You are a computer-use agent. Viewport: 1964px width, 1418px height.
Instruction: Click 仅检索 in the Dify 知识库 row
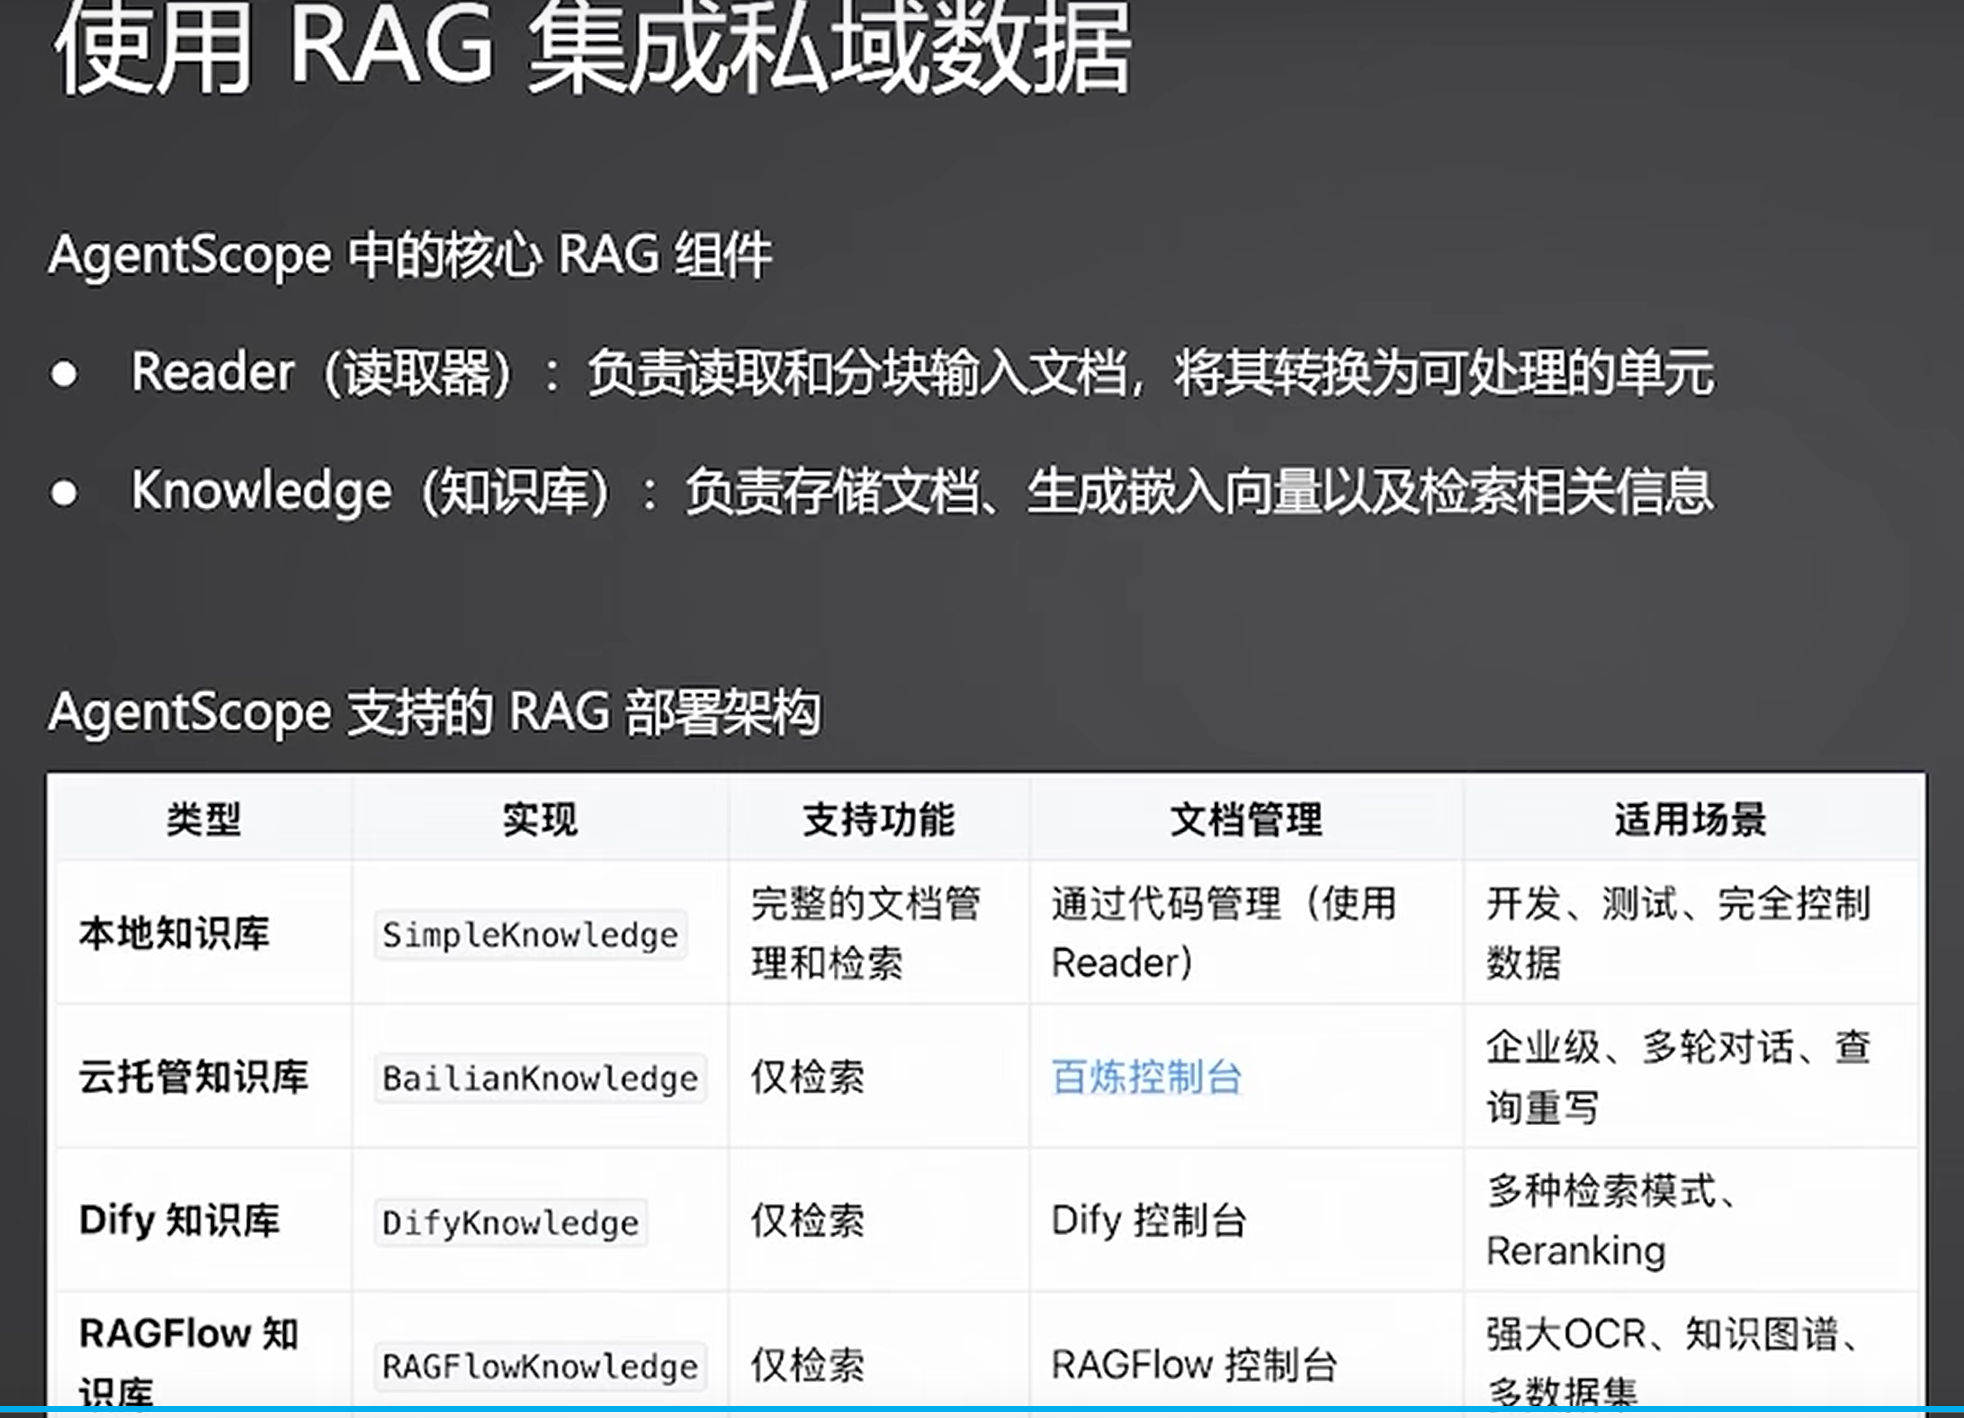[808, 1220]
